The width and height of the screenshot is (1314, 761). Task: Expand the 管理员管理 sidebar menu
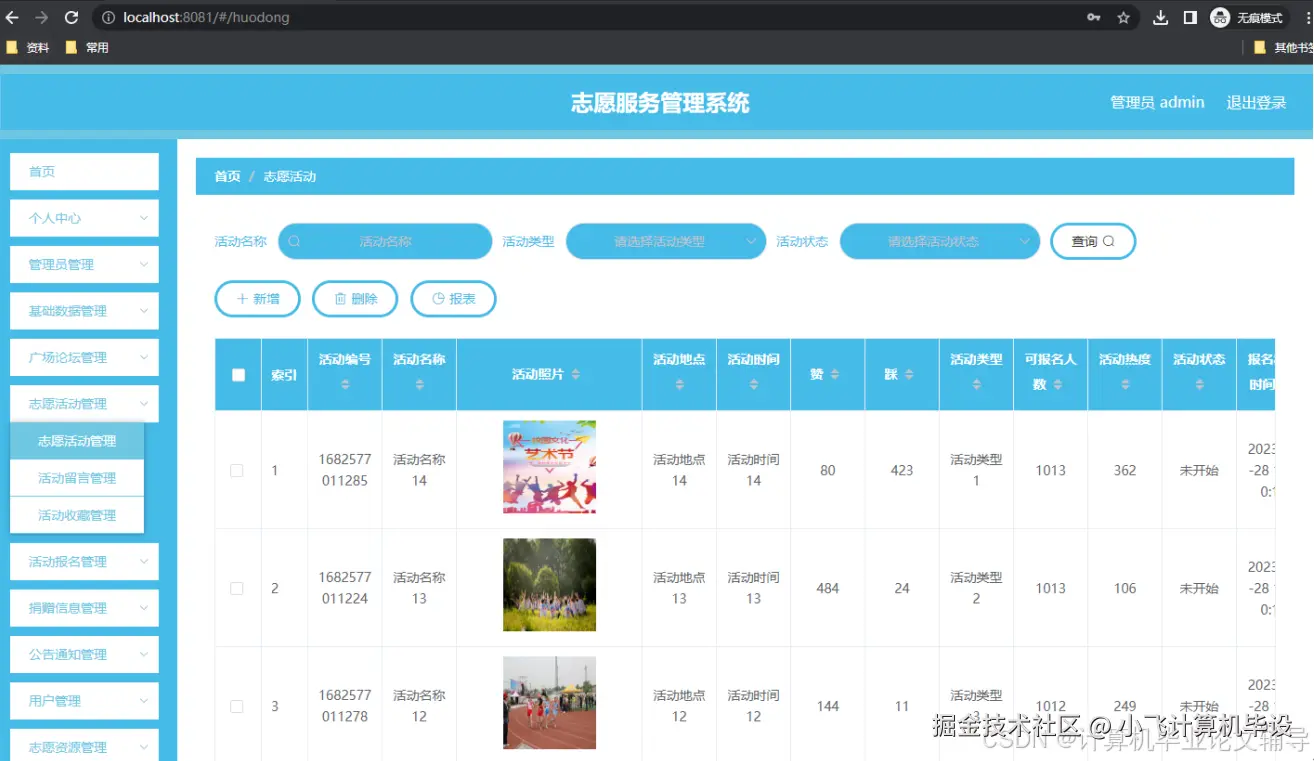(84, 265)
